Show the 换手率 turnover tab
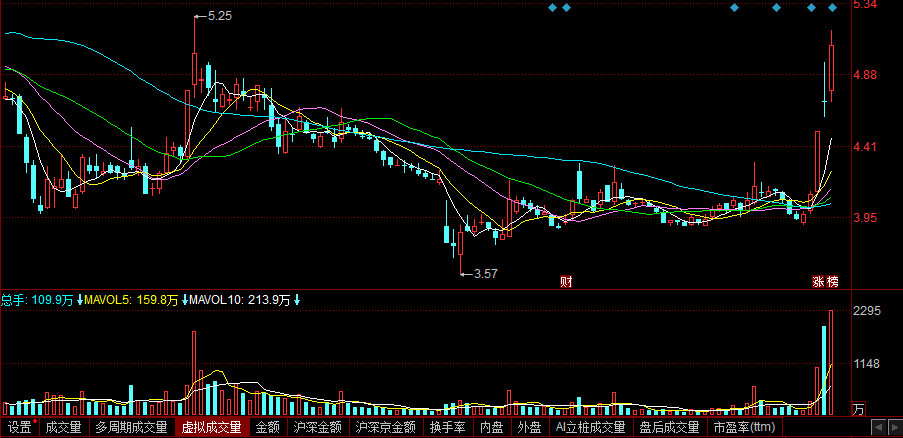 pyautogui.click(x=447, y=428)
